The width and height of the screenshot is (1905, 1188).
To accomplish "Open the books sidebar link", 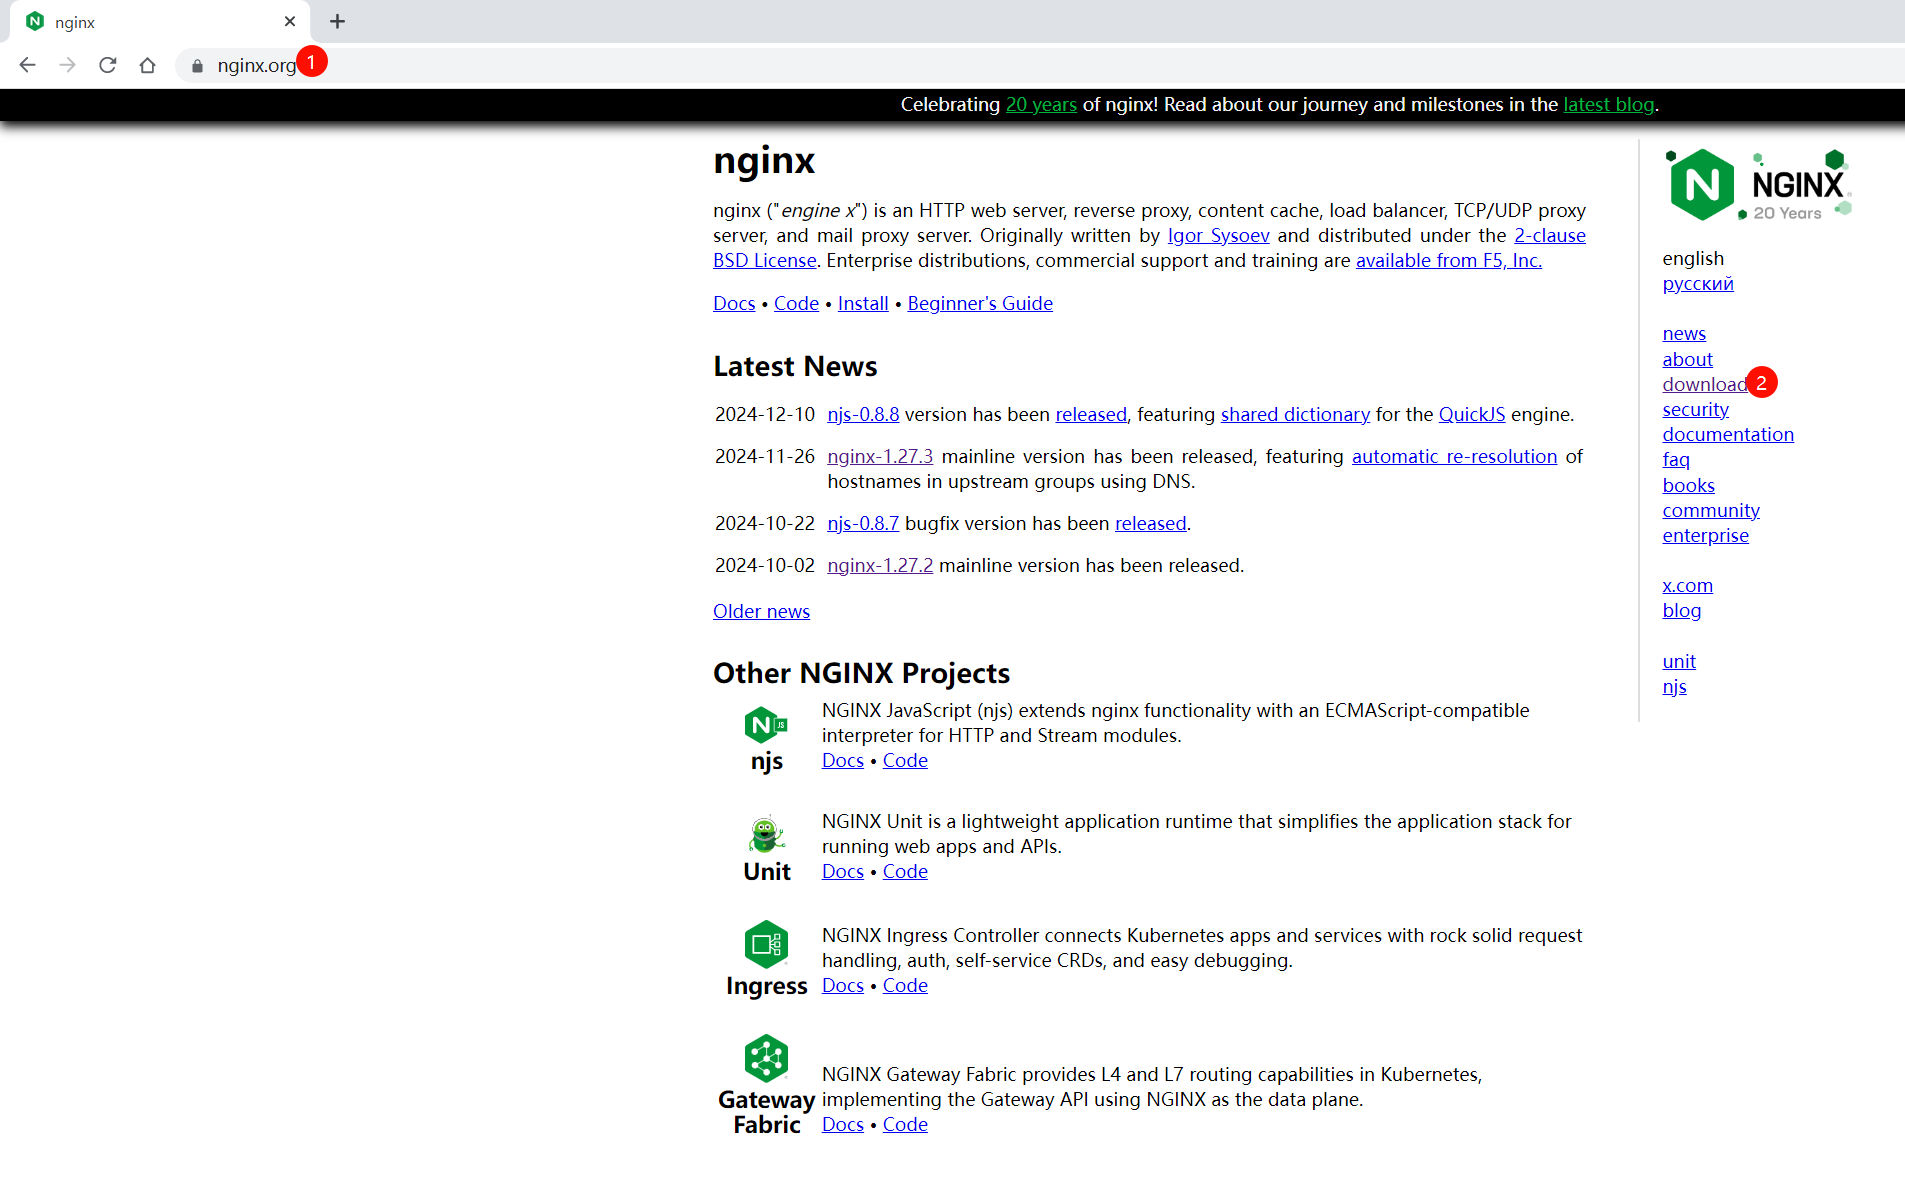I will (1688, 485).
